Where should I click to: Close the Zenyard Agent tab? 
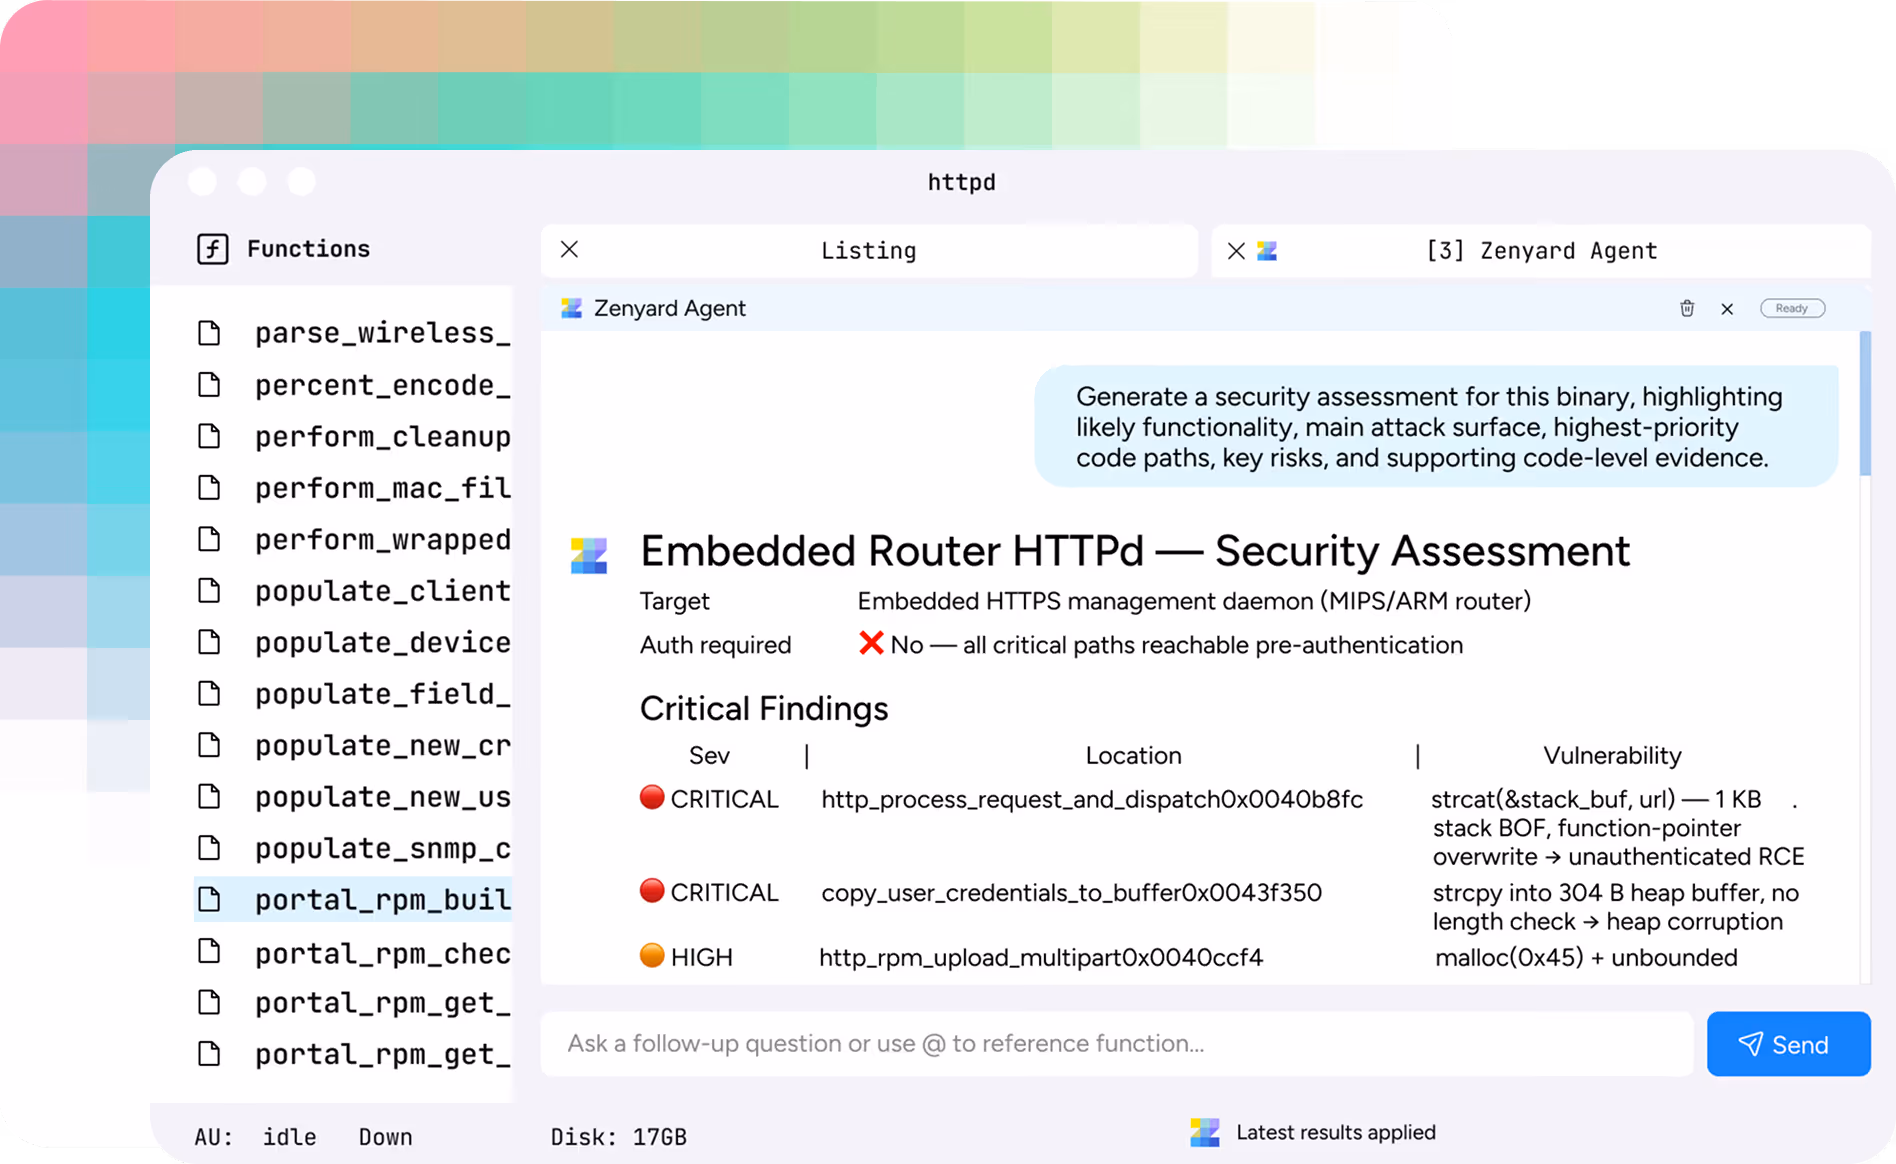point(1236,250)
